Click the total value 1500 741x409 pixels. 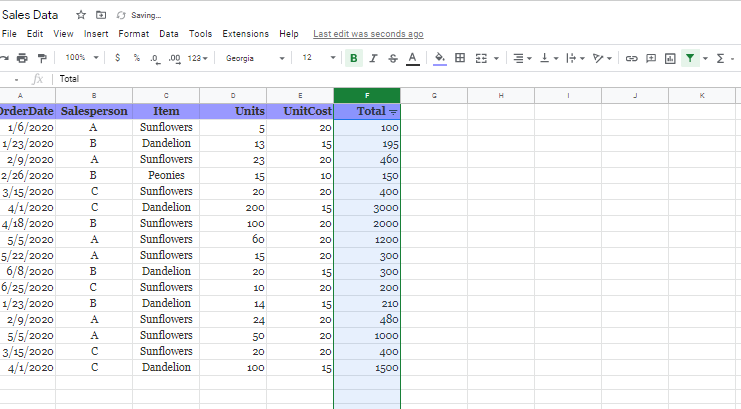(367, 367)
